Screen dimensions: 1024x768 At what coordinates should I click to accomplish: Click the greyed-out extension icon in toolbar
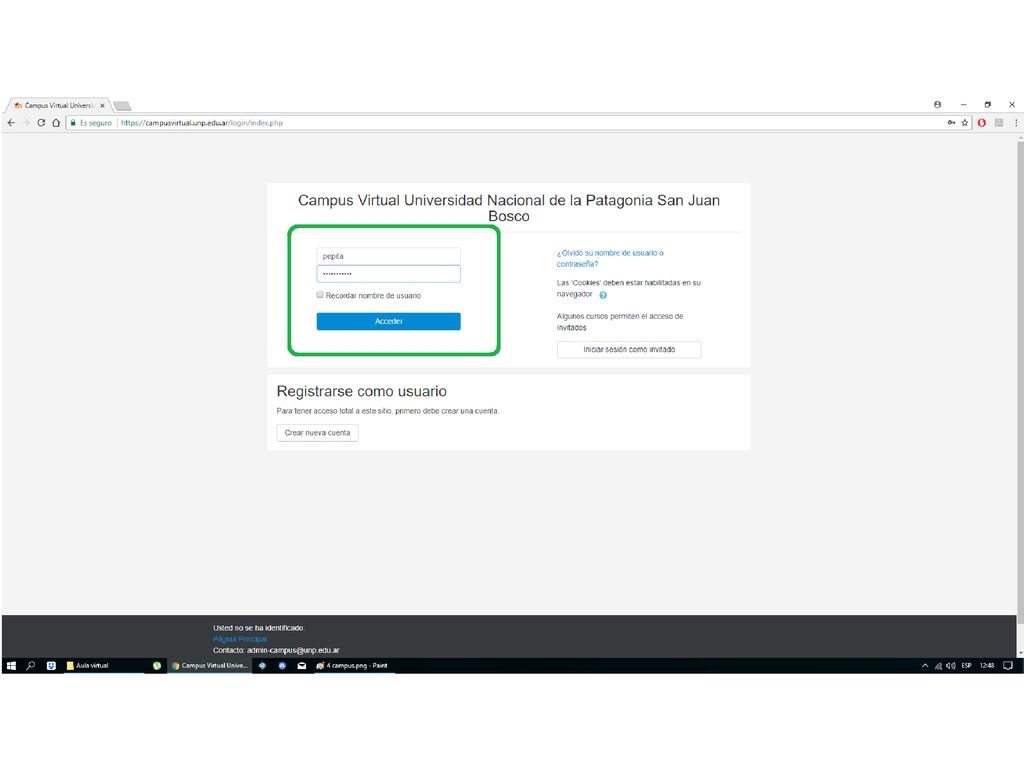(x=999, y=123)
